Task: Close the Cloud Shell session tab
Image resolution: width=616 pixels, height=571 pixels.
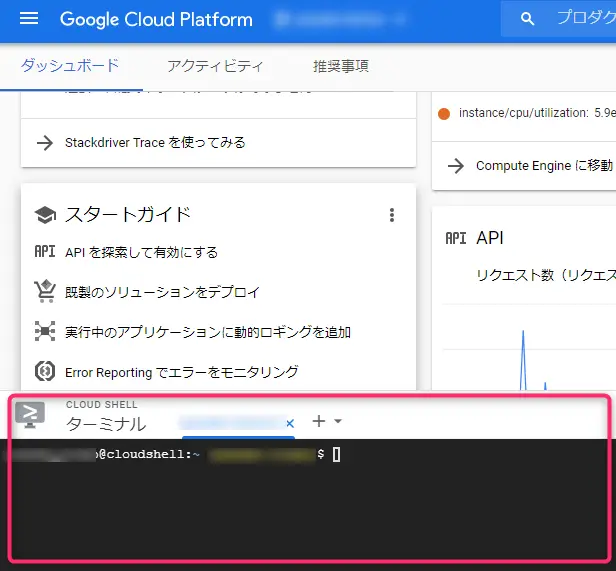Action: point(290,424)
